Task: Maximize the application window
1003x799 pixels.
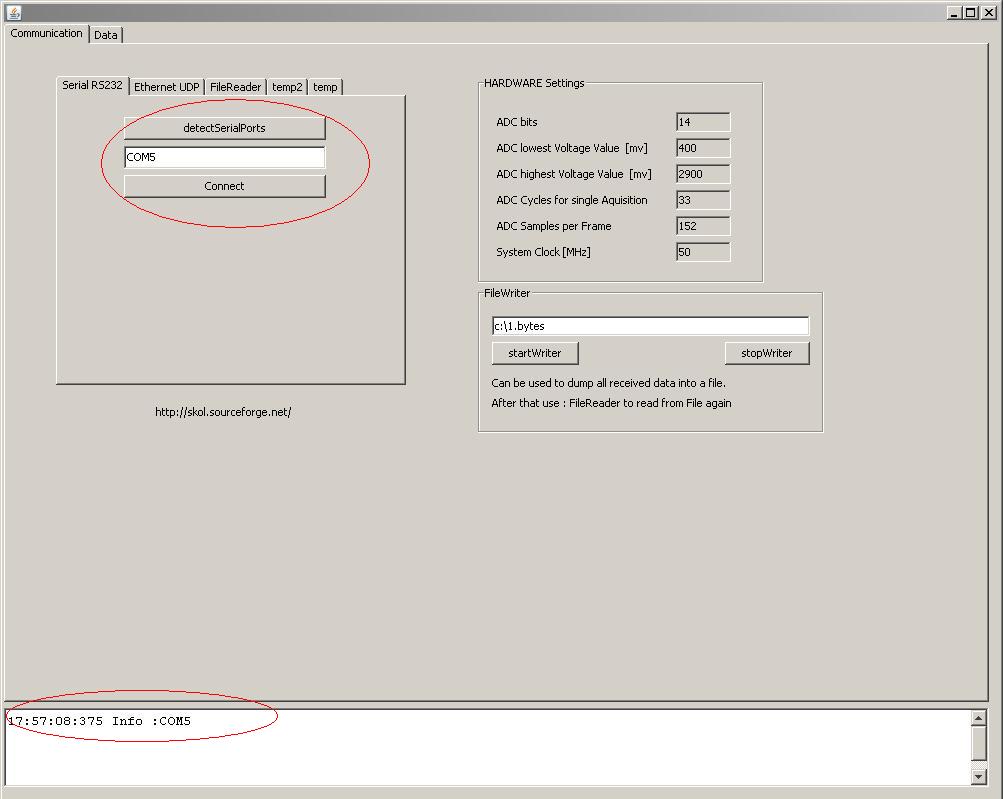Action: [971, 12]
